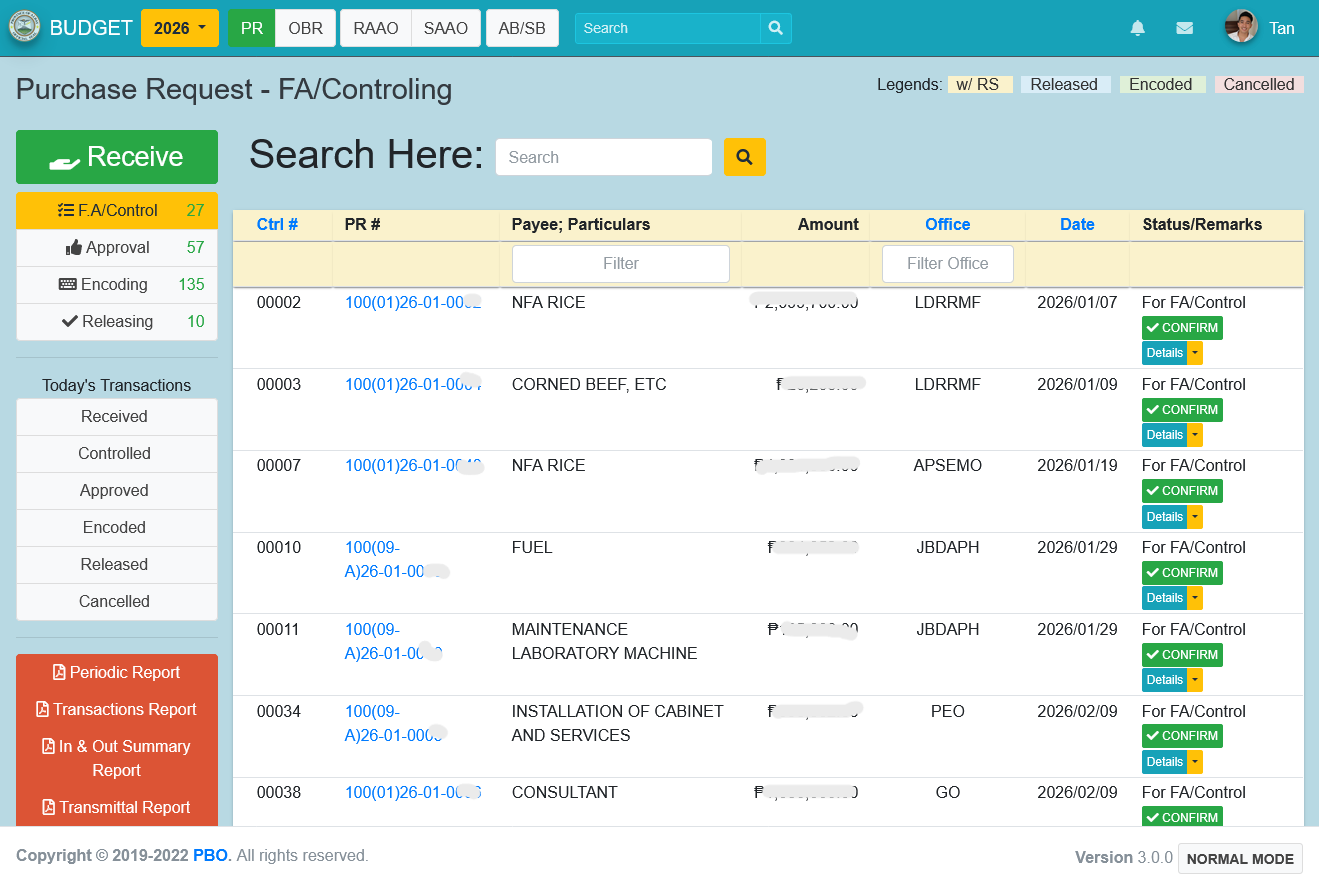Confirm the CORNED BEEF, ETC request
Screen dimensions: 1319x890
[1182, 410]
